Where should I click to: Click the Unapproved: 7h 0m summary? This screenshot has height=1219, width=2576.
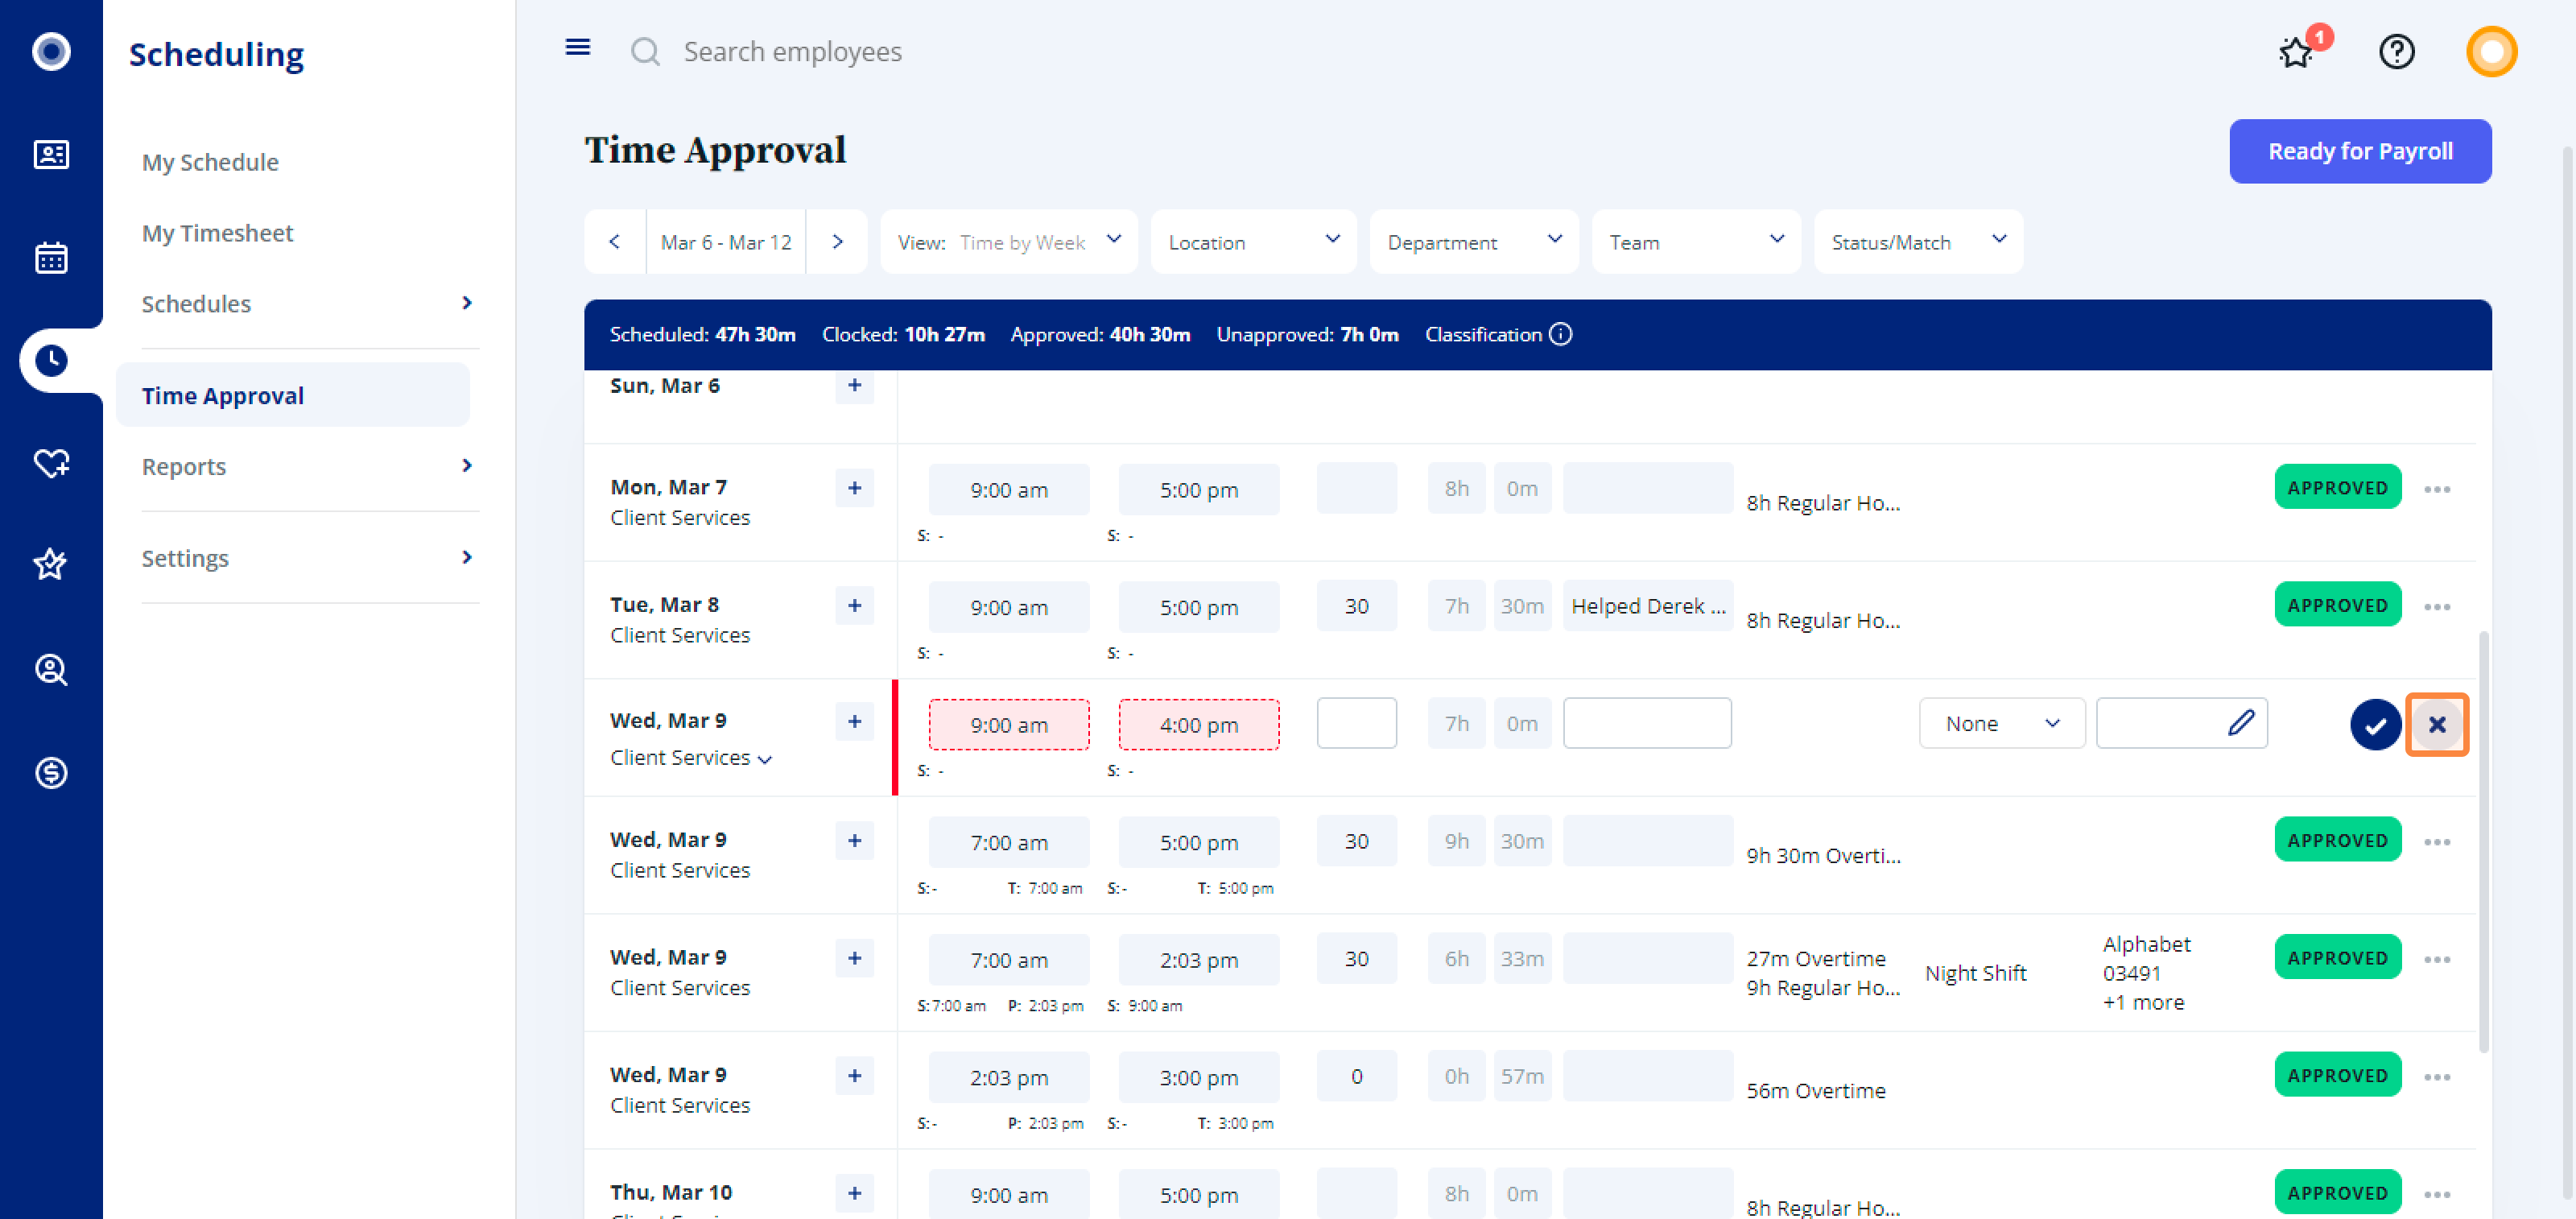pos(1307,334)
